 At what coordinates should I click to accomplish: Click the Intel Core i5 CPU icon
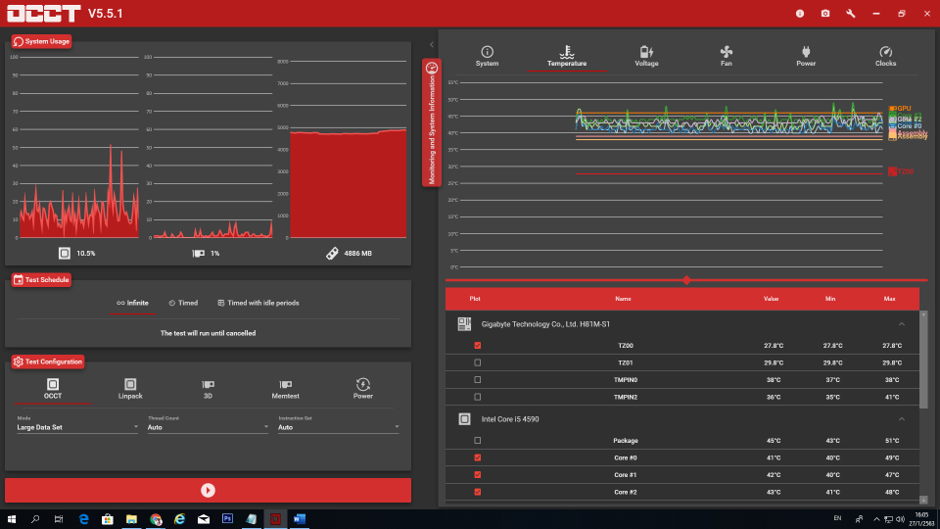(x=465, y=419)
